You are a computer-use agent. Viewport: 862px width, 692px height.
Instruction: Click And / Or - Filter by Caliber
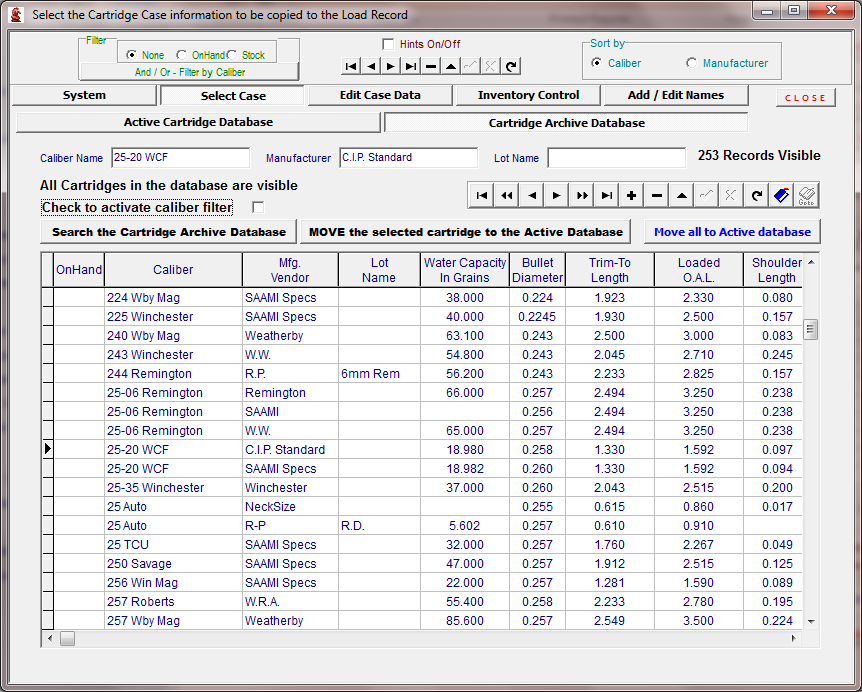(x=190, y=72)
